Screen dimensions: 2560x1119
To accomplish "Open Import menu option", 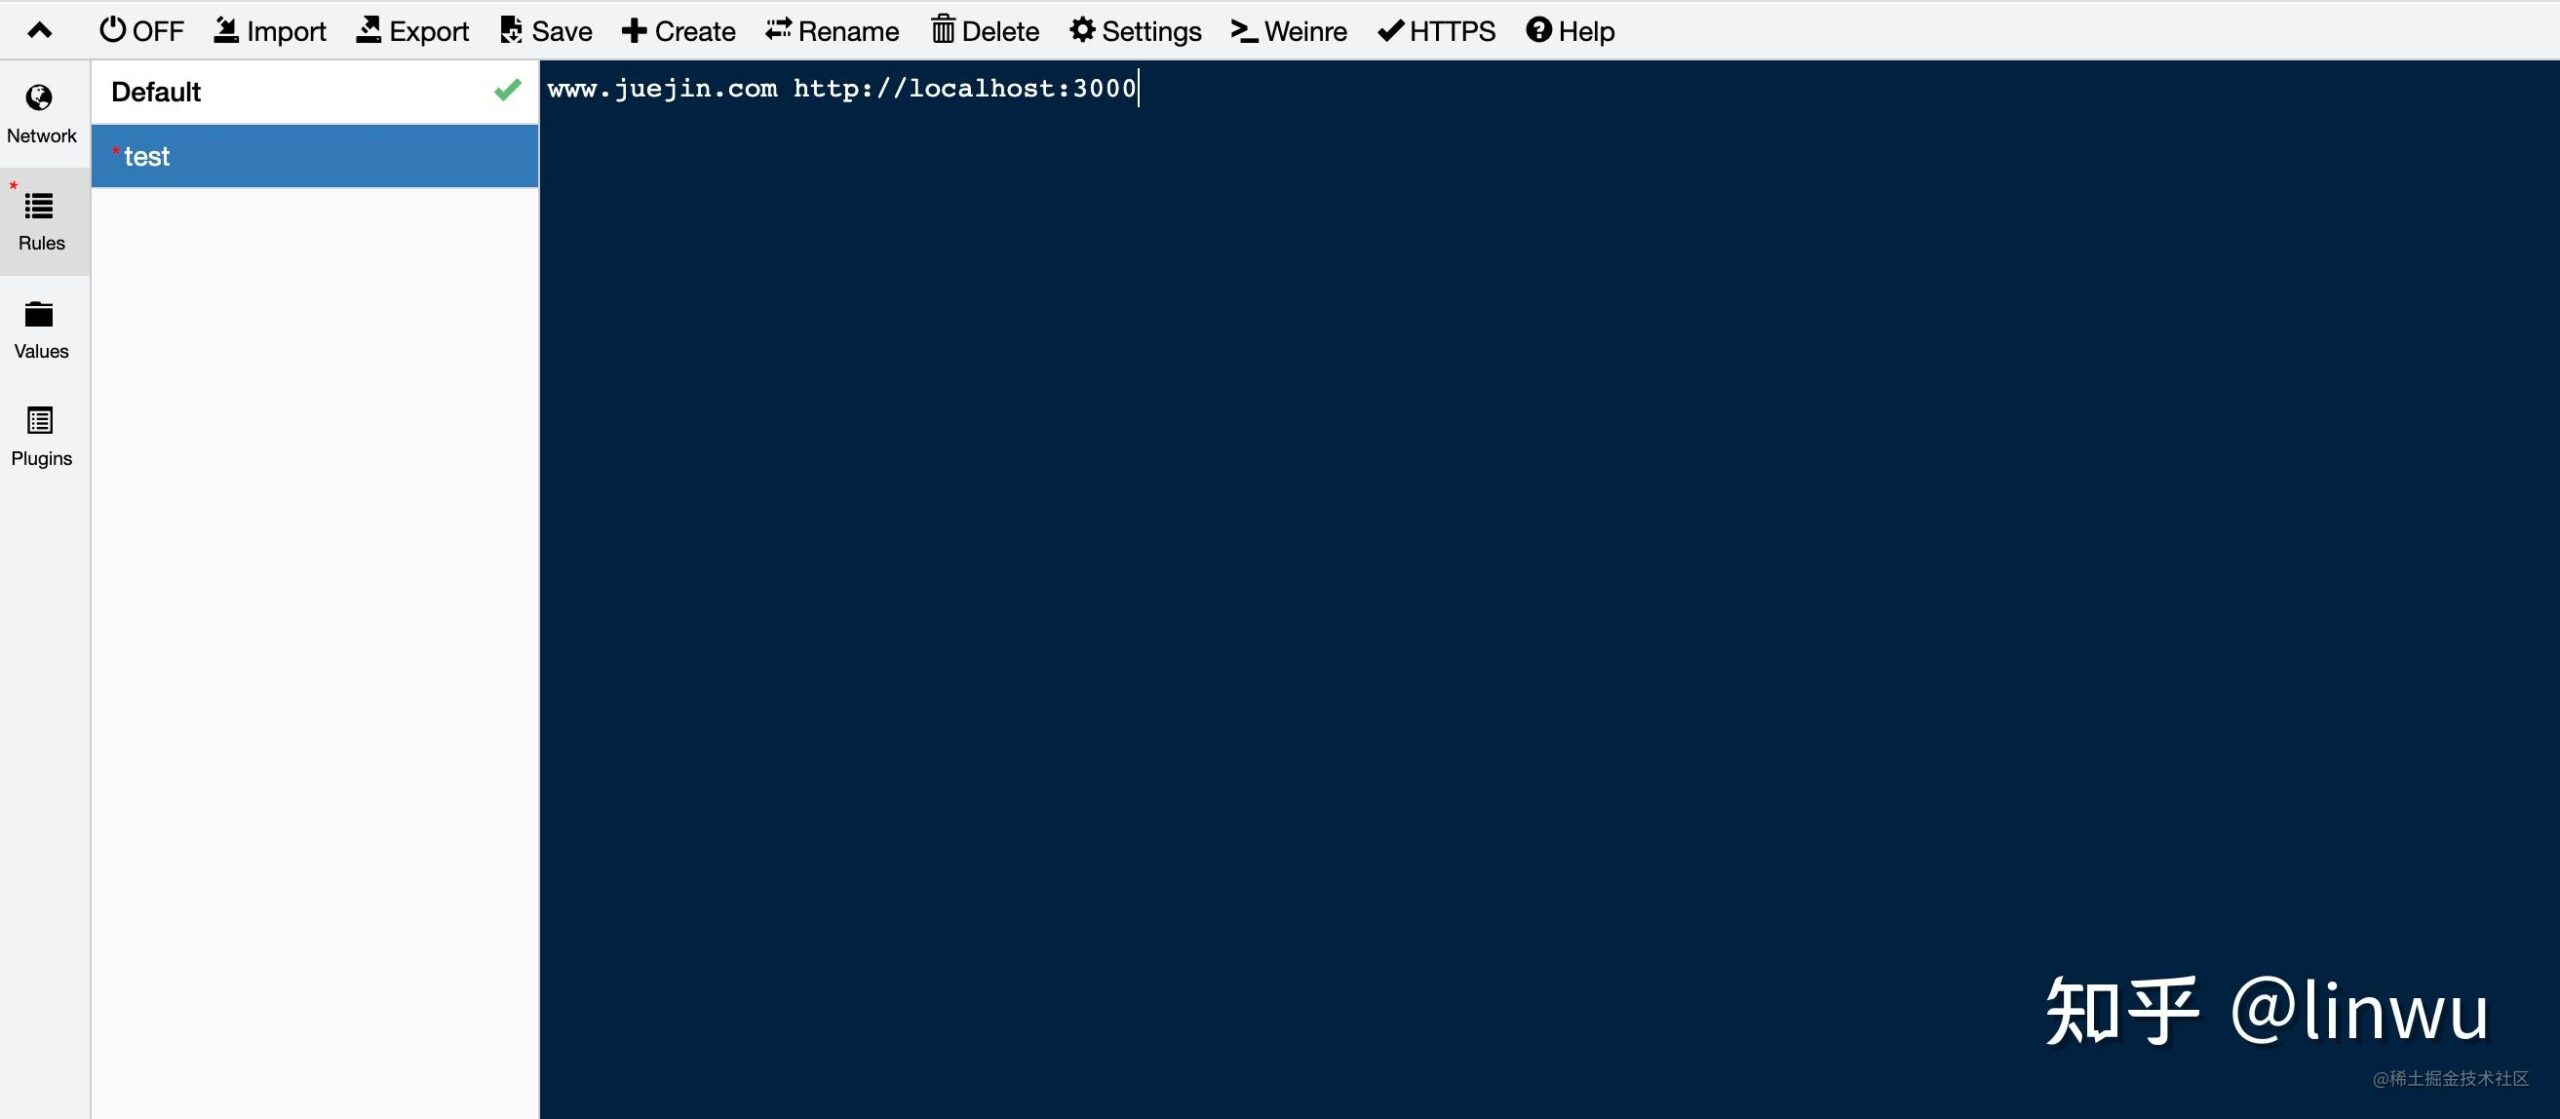I will coord(268,29).
